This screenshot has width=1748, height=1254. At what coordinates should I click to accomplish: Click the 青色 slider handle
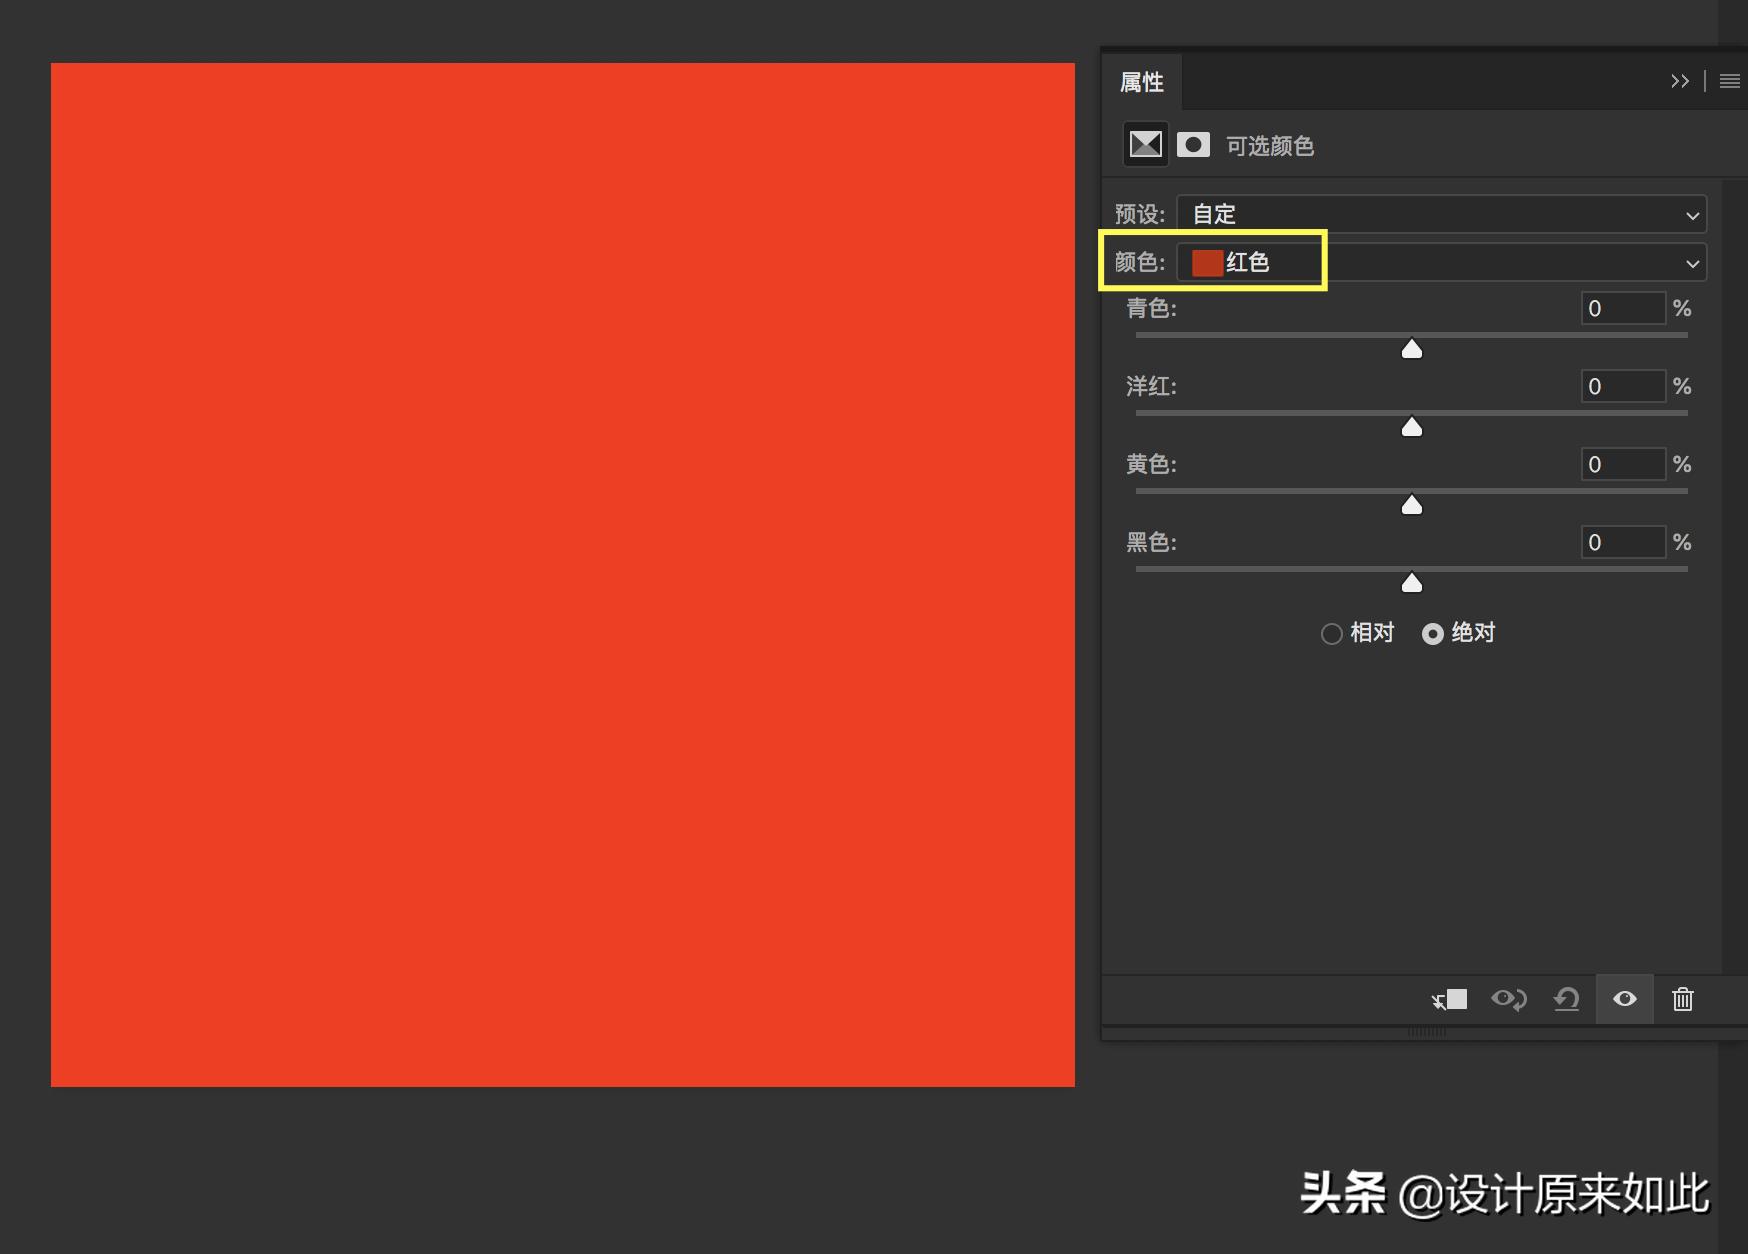point(1412,349)
